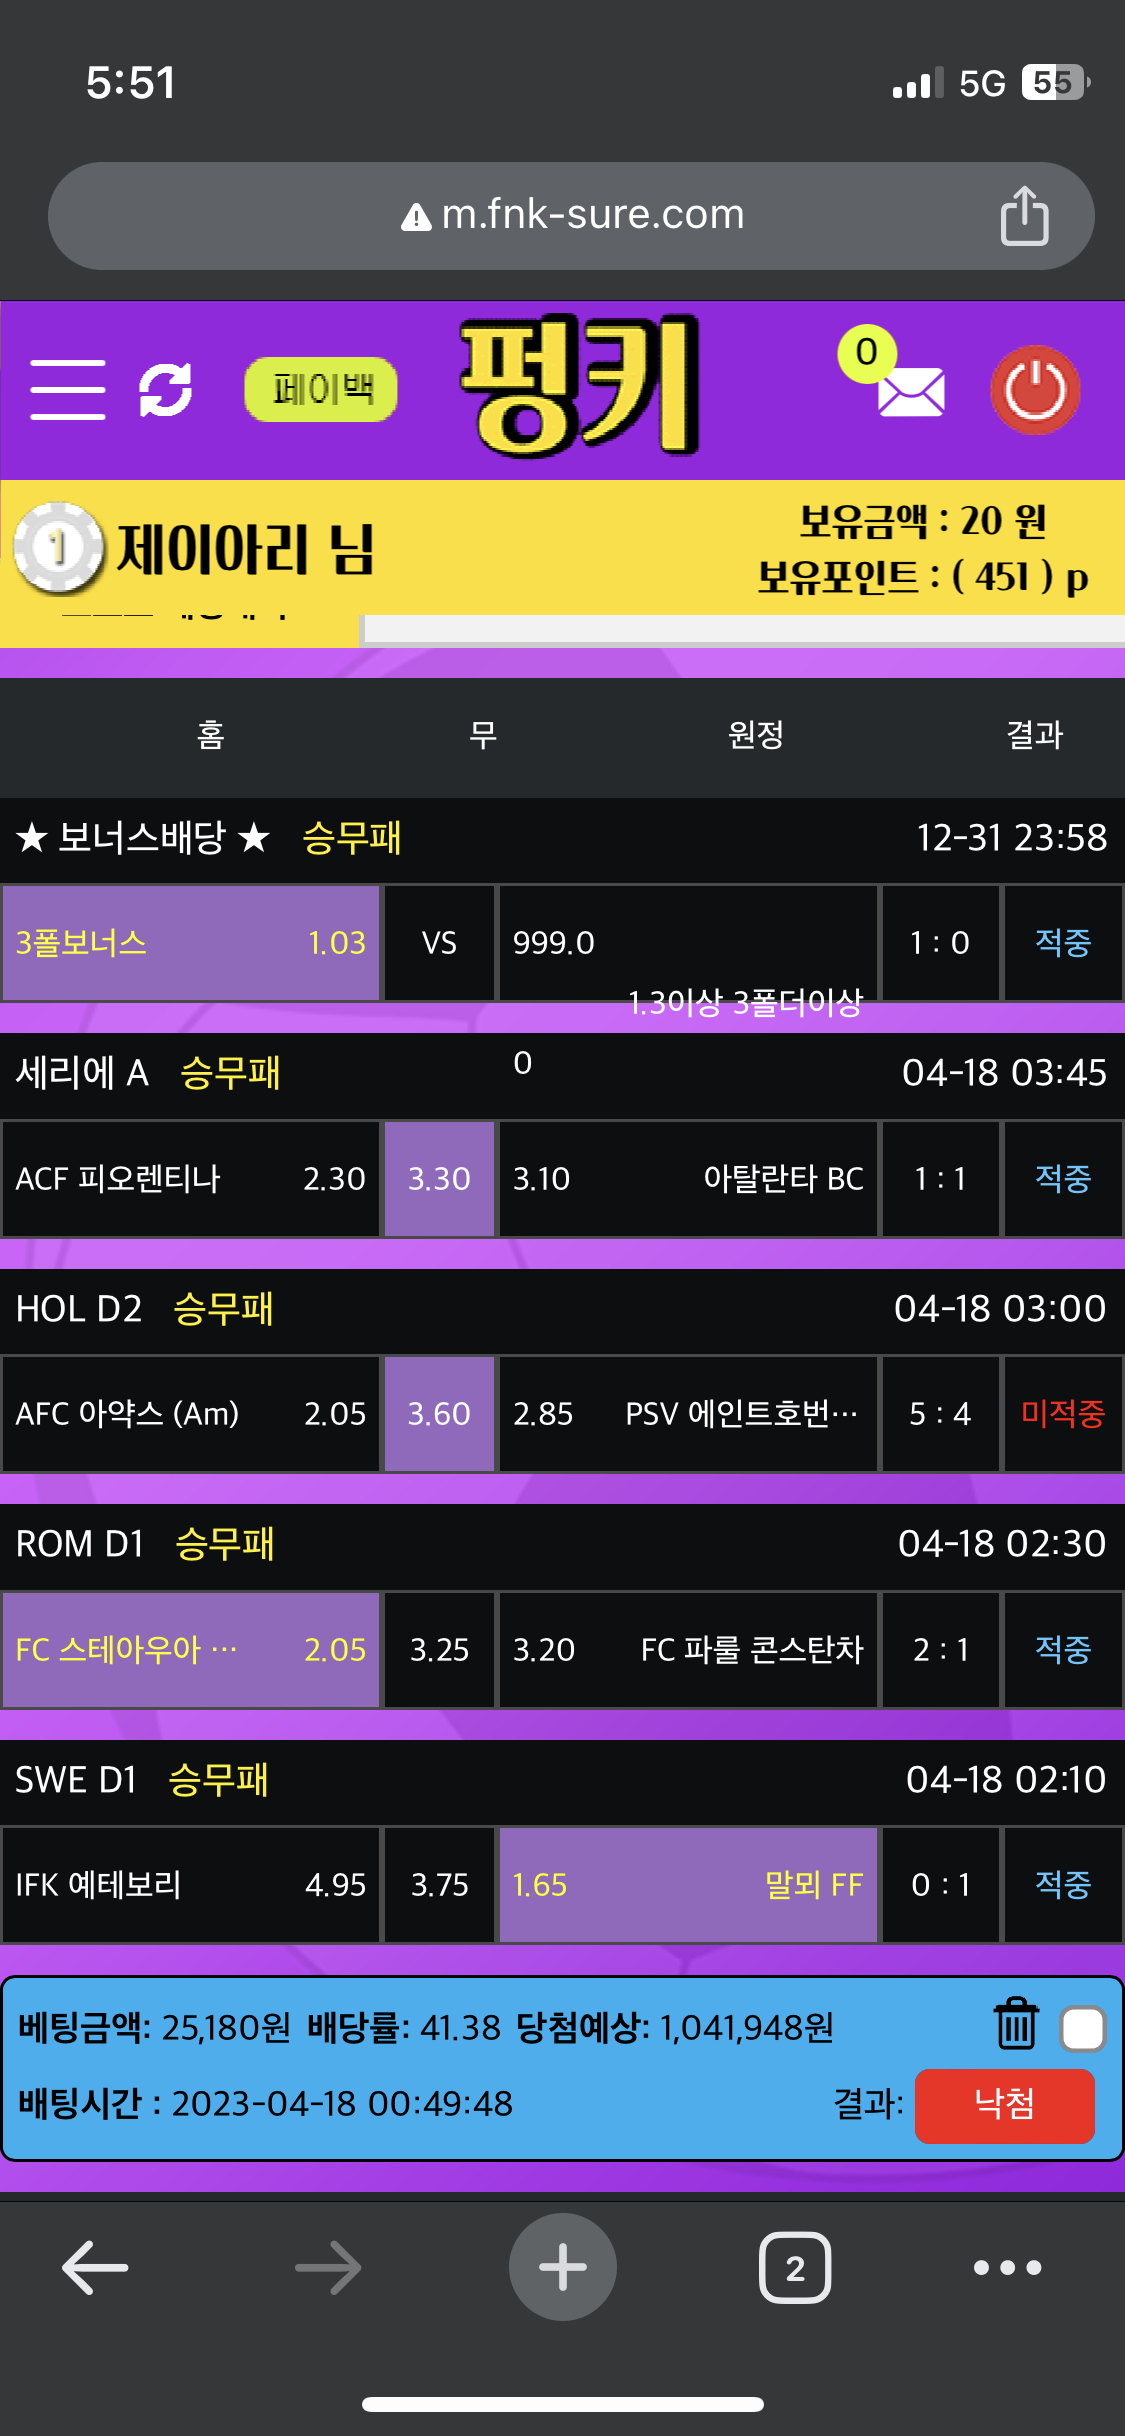This screenshot has height=2436, width=1125.
Task: Open the hamburger menu
Action: [x=68, y=390]
